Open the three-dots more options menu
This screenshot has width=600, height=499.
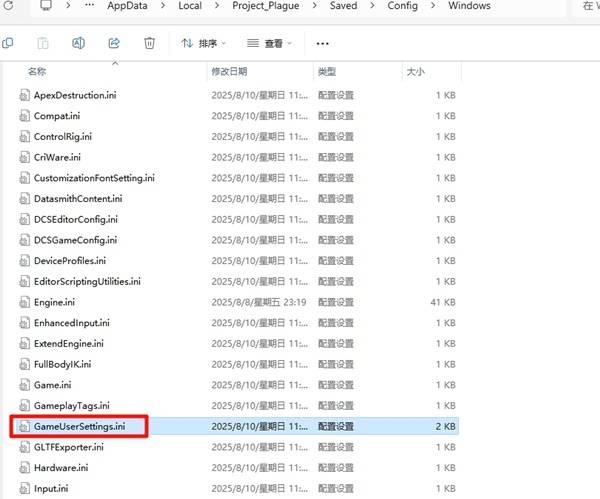[x=322, y=43]
